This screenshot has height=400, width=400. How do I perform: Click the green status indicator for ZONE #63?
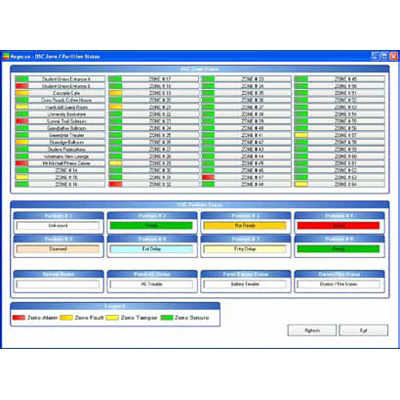pyautogui.click(x=301, y=177)
